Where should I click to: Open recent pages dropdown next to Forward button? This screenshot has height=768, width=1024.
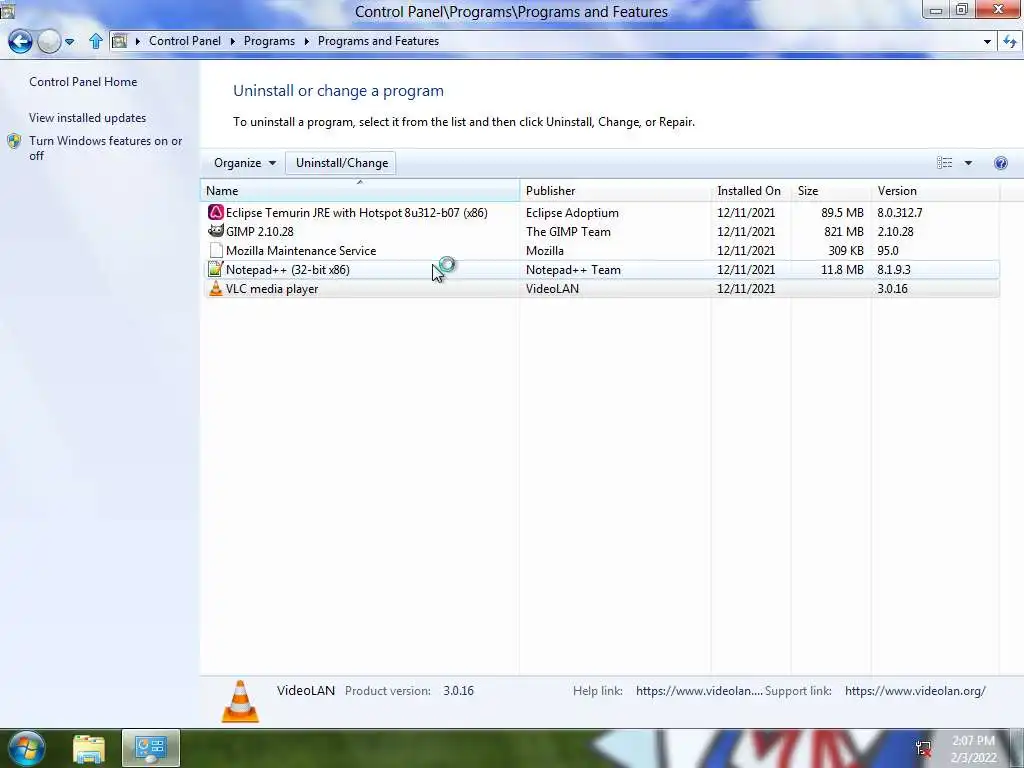coord(69,42)
